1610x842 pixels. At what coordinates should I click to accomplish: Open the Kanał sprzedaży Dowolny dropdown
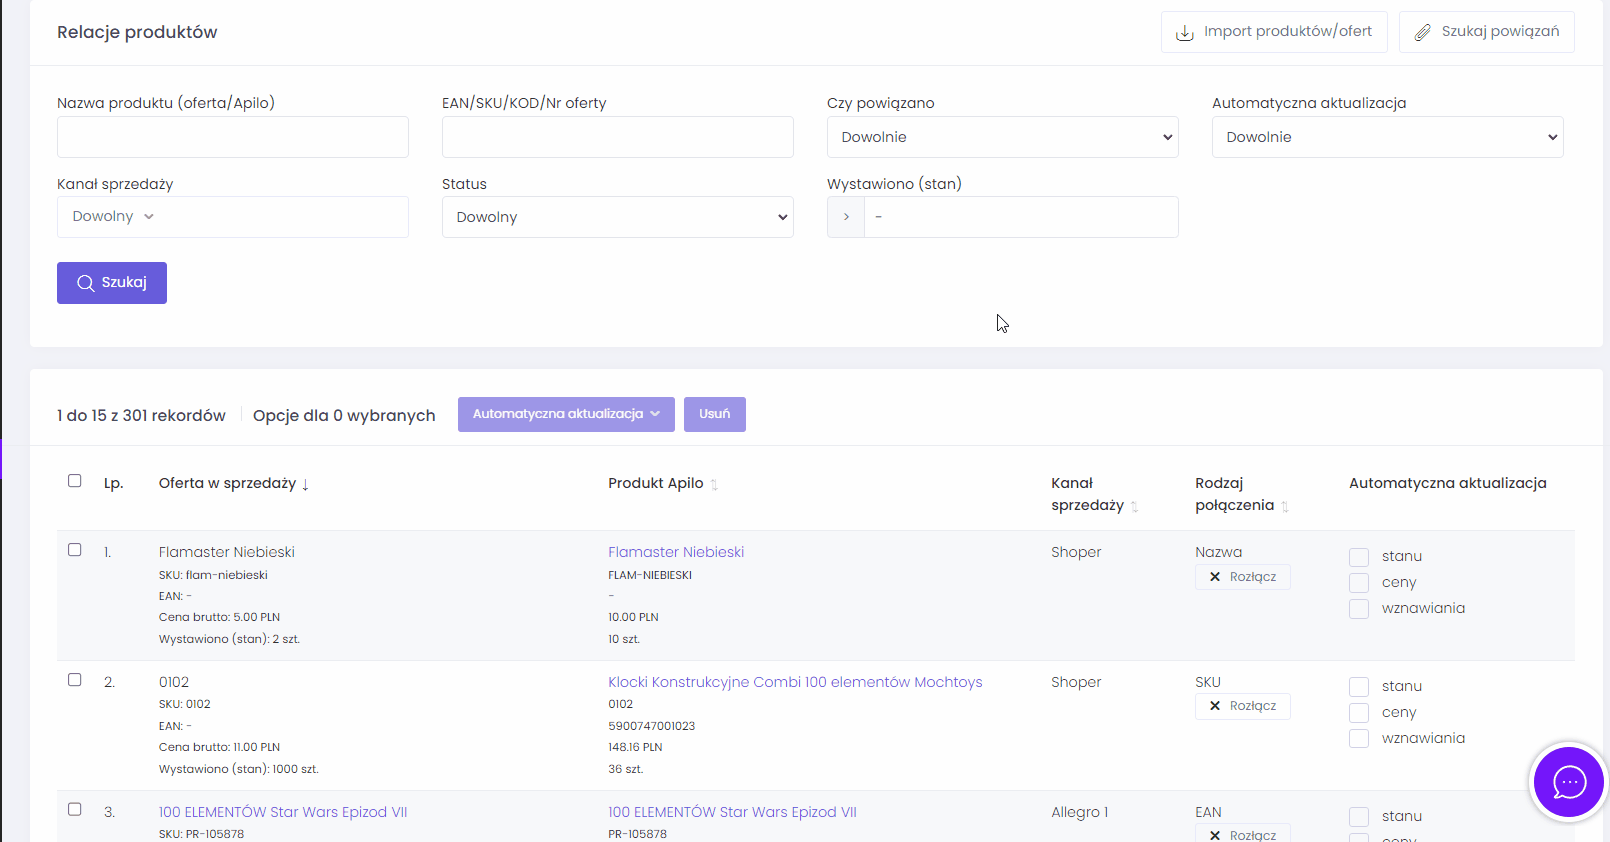coord(233,217)
